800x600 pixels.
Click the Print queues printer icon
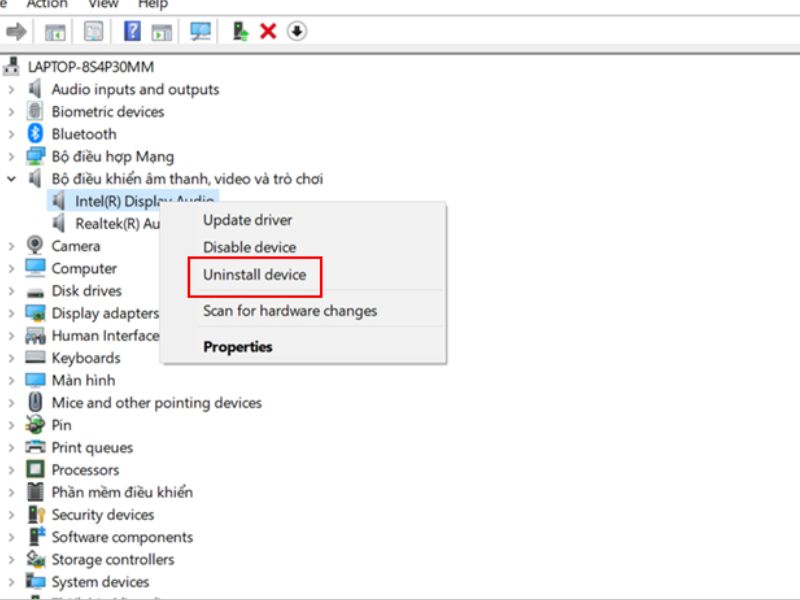(x=35, y=447)
